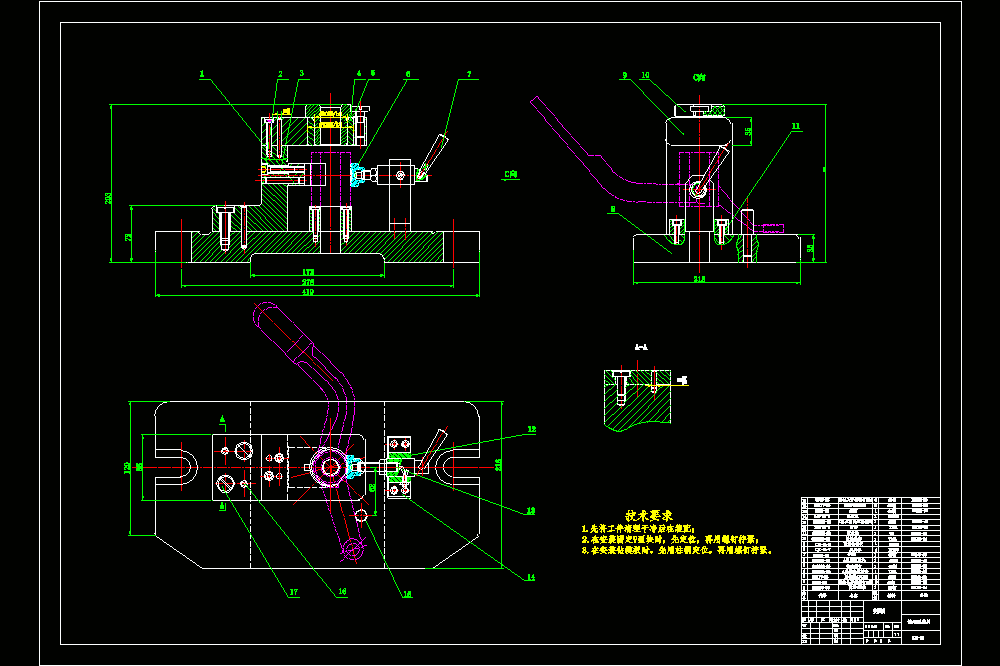
Task: Click part callout number 12
Action: pyautogui.click(x=531, y=430)
